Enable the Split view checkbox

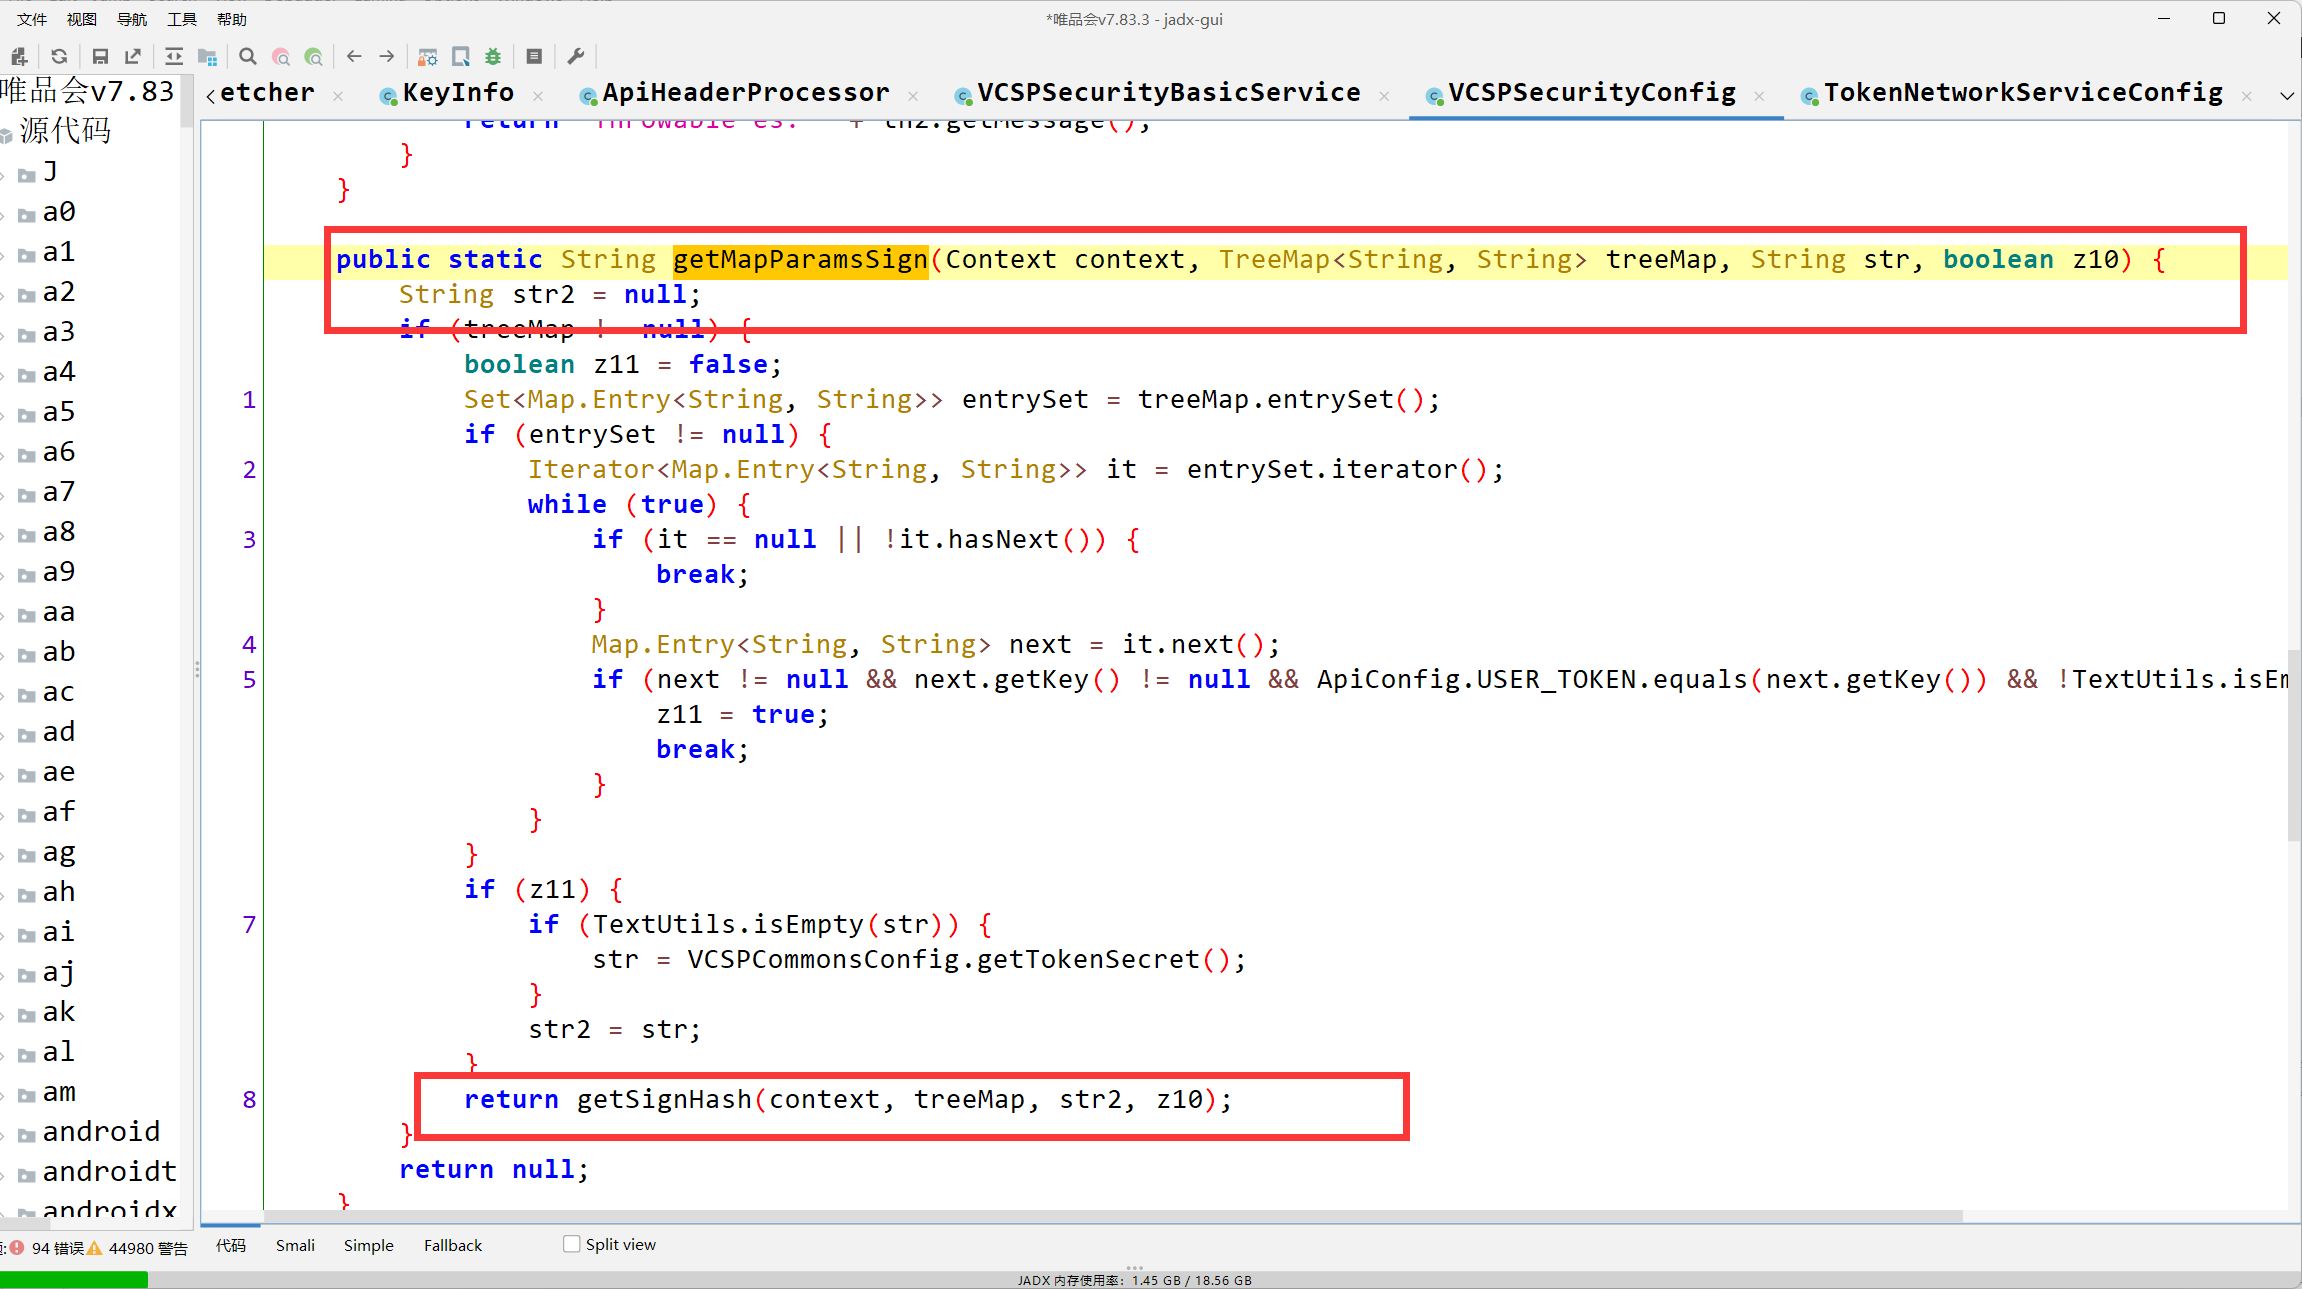tap(572, 1244)
